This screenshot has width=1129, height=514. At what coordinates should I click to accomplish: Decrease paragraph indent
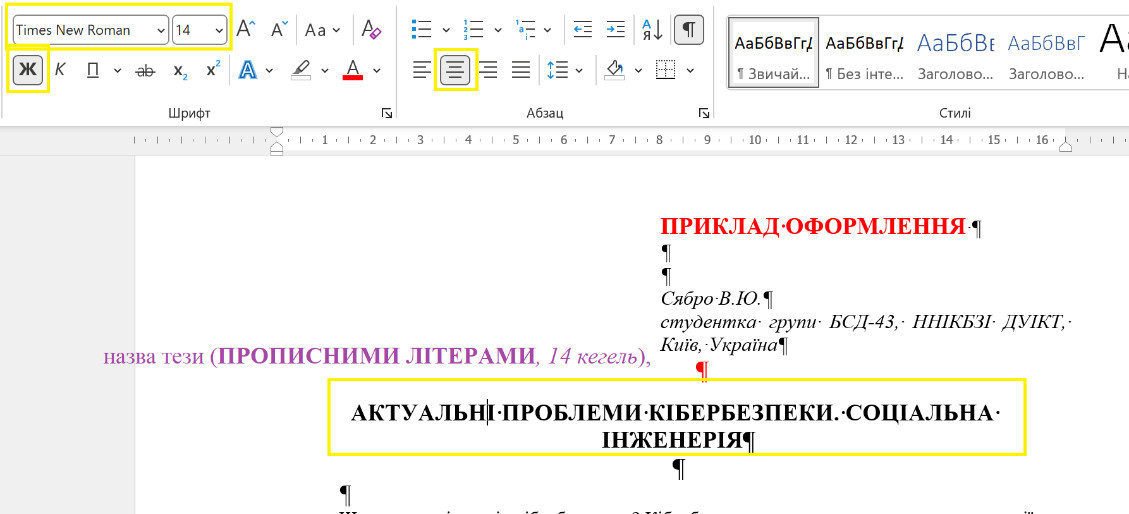tap(583, 30)
